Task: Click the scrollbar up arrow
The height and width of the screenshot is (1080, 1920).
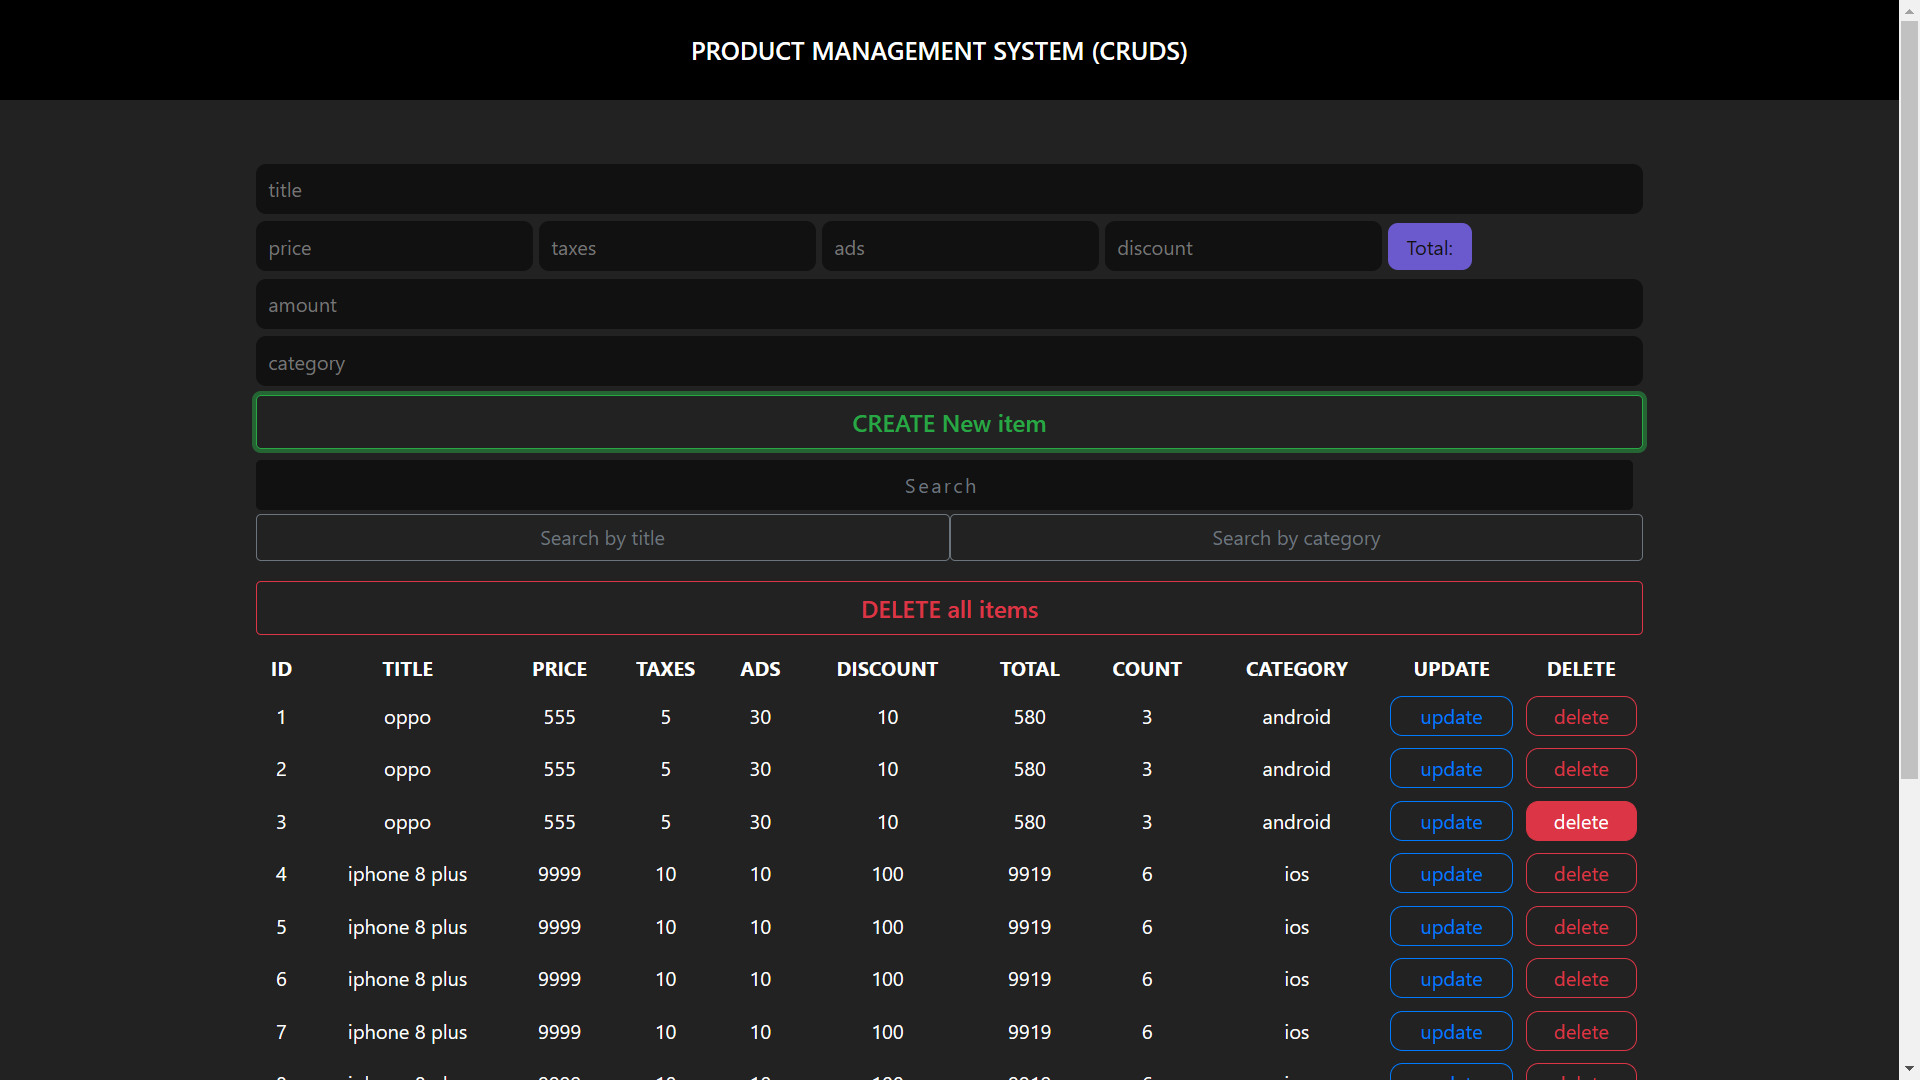Action: 1909,9
